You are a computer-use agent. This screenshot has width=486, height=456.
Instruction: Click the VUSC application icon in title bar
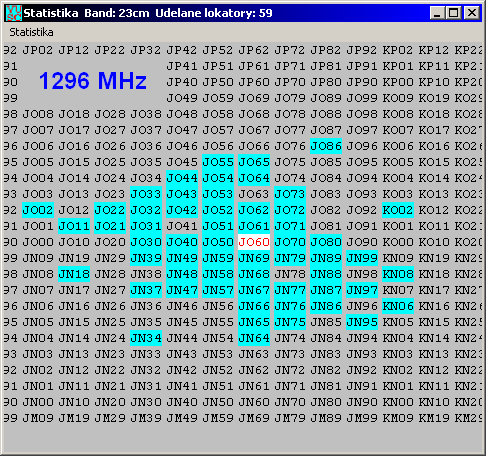coord(14,13)
